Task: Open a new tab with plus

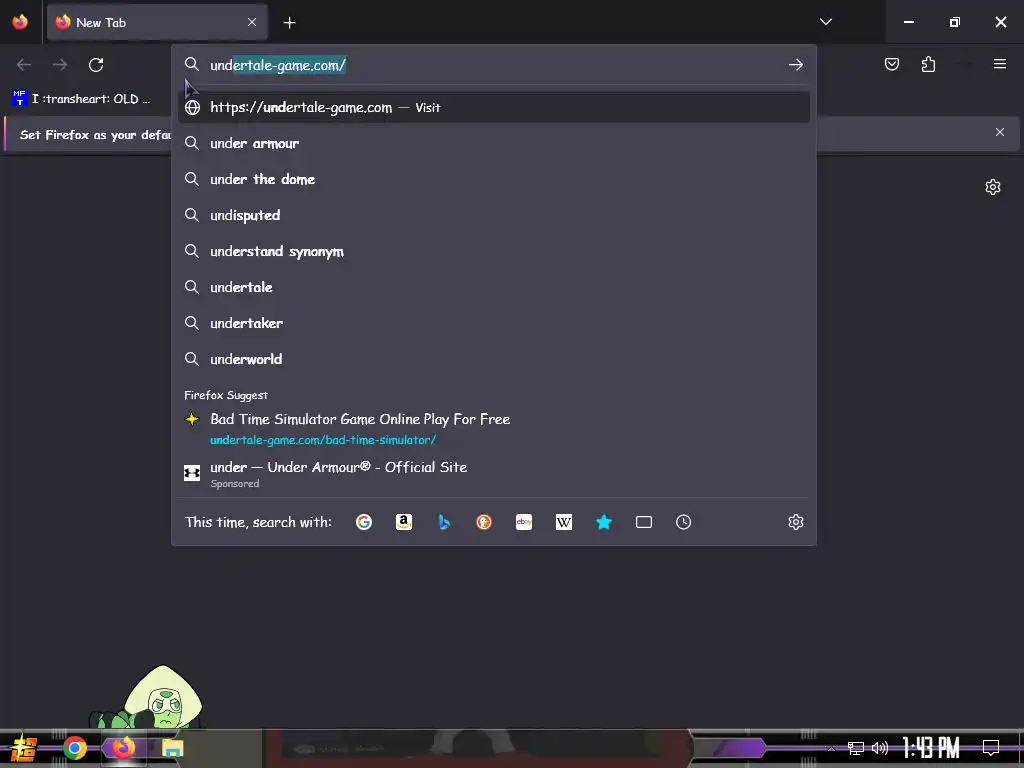Action: pos(289,23)
